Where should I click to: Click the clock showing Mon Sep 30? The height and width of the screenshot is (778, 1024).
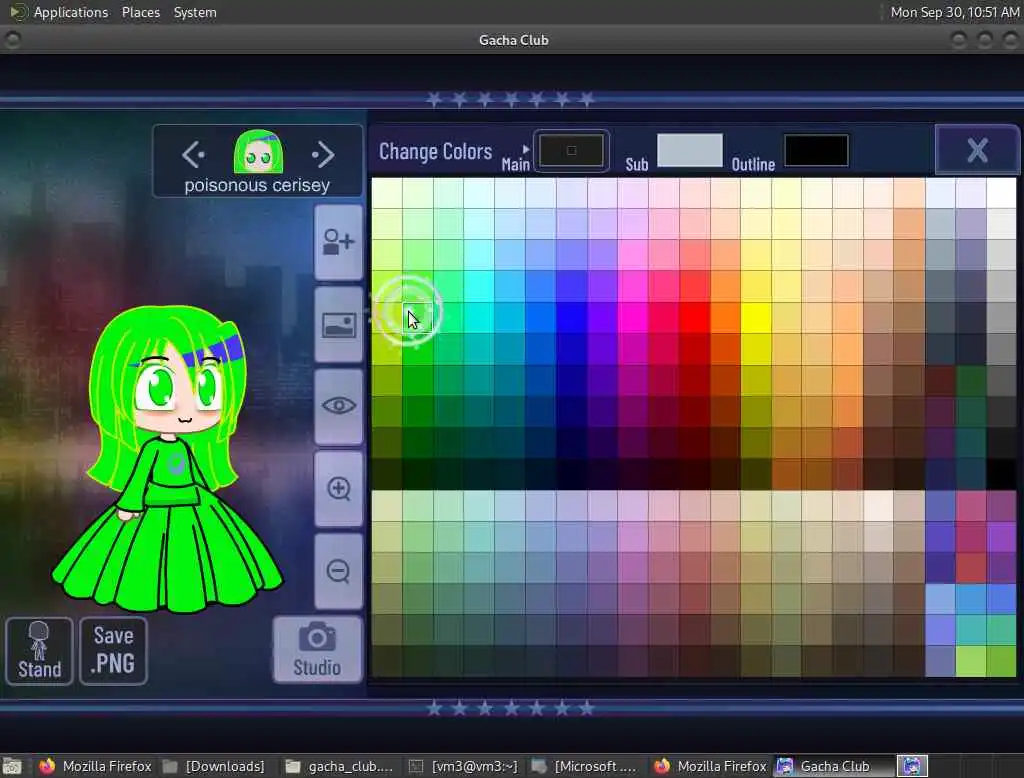pyautogui.click(x=955, y=12)
